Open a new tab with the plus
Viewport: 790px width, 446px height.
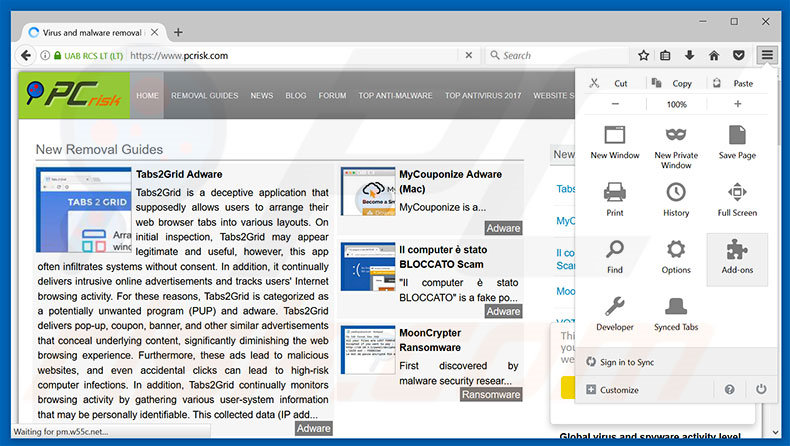coord(178,32)
